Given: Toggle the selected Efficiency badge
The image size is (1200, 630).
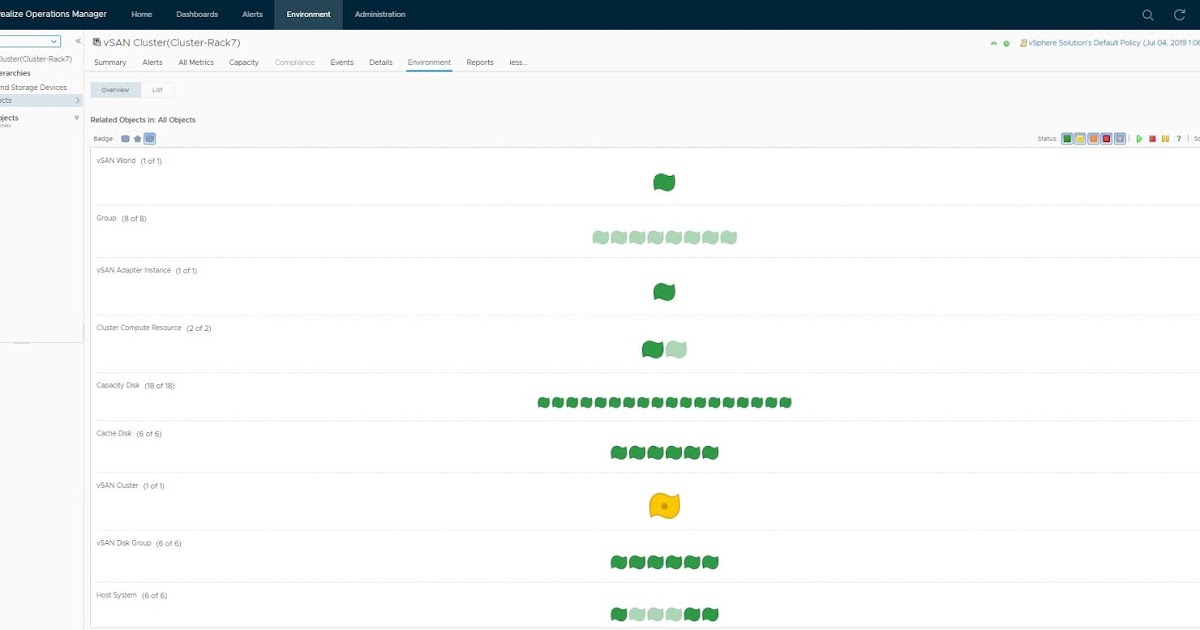Looking at the screenshot, I should pos(150,139).
